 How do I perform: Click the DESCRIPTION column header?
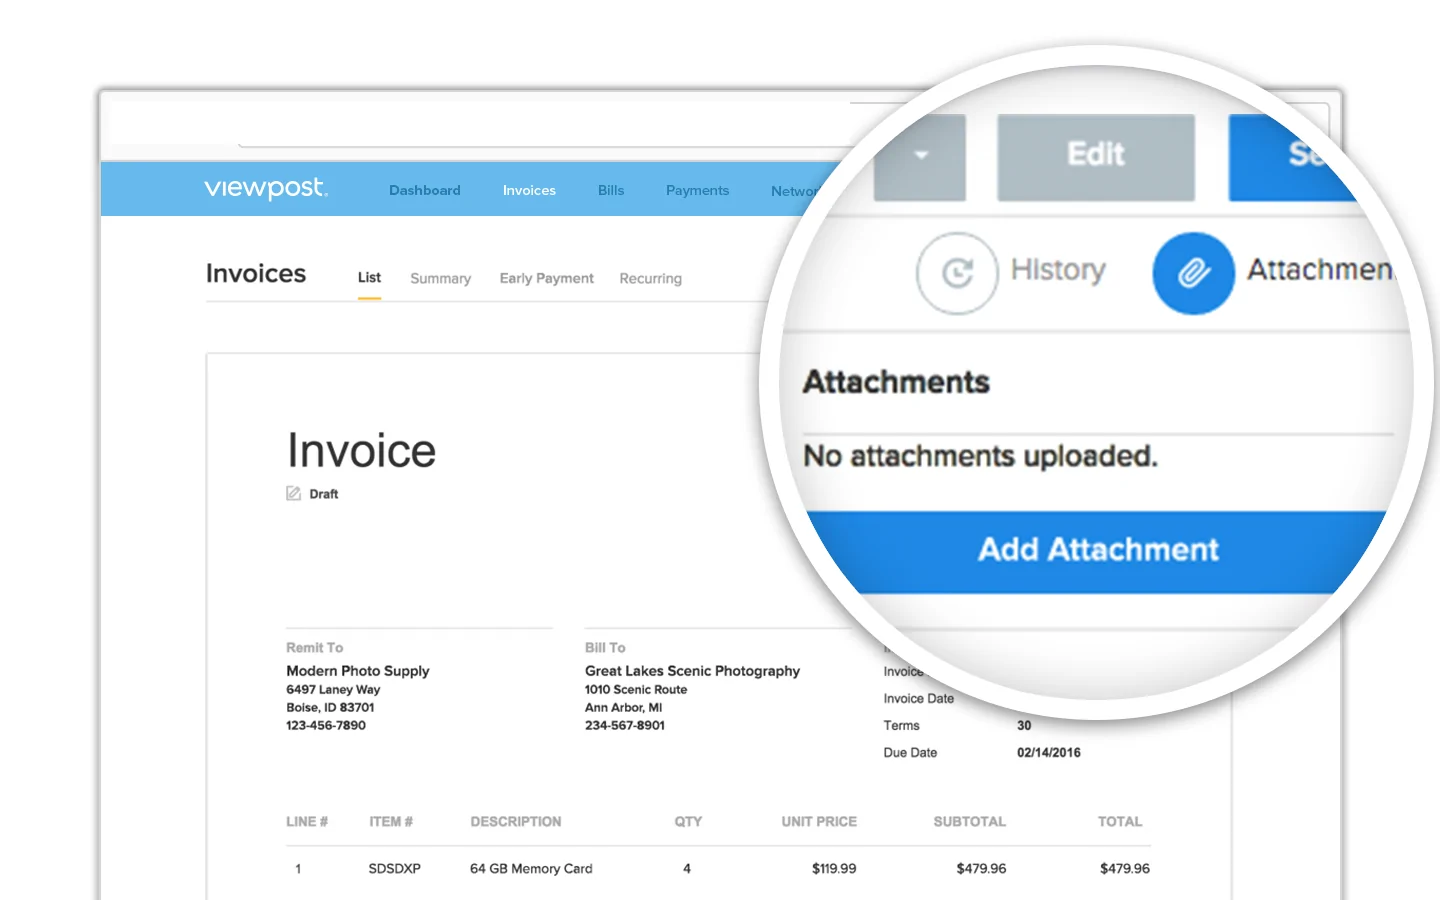(516, 822)
